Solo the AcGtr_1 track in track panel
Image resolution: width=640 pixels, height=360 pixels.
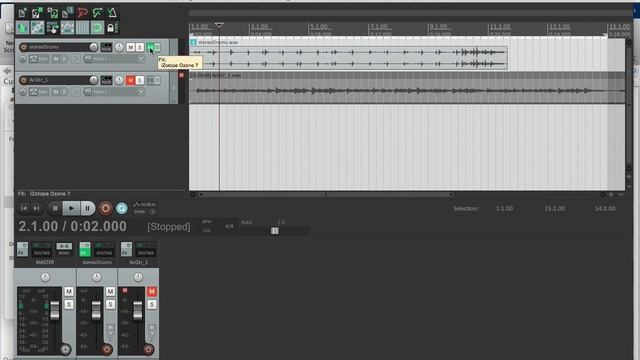tap(140, 80)
